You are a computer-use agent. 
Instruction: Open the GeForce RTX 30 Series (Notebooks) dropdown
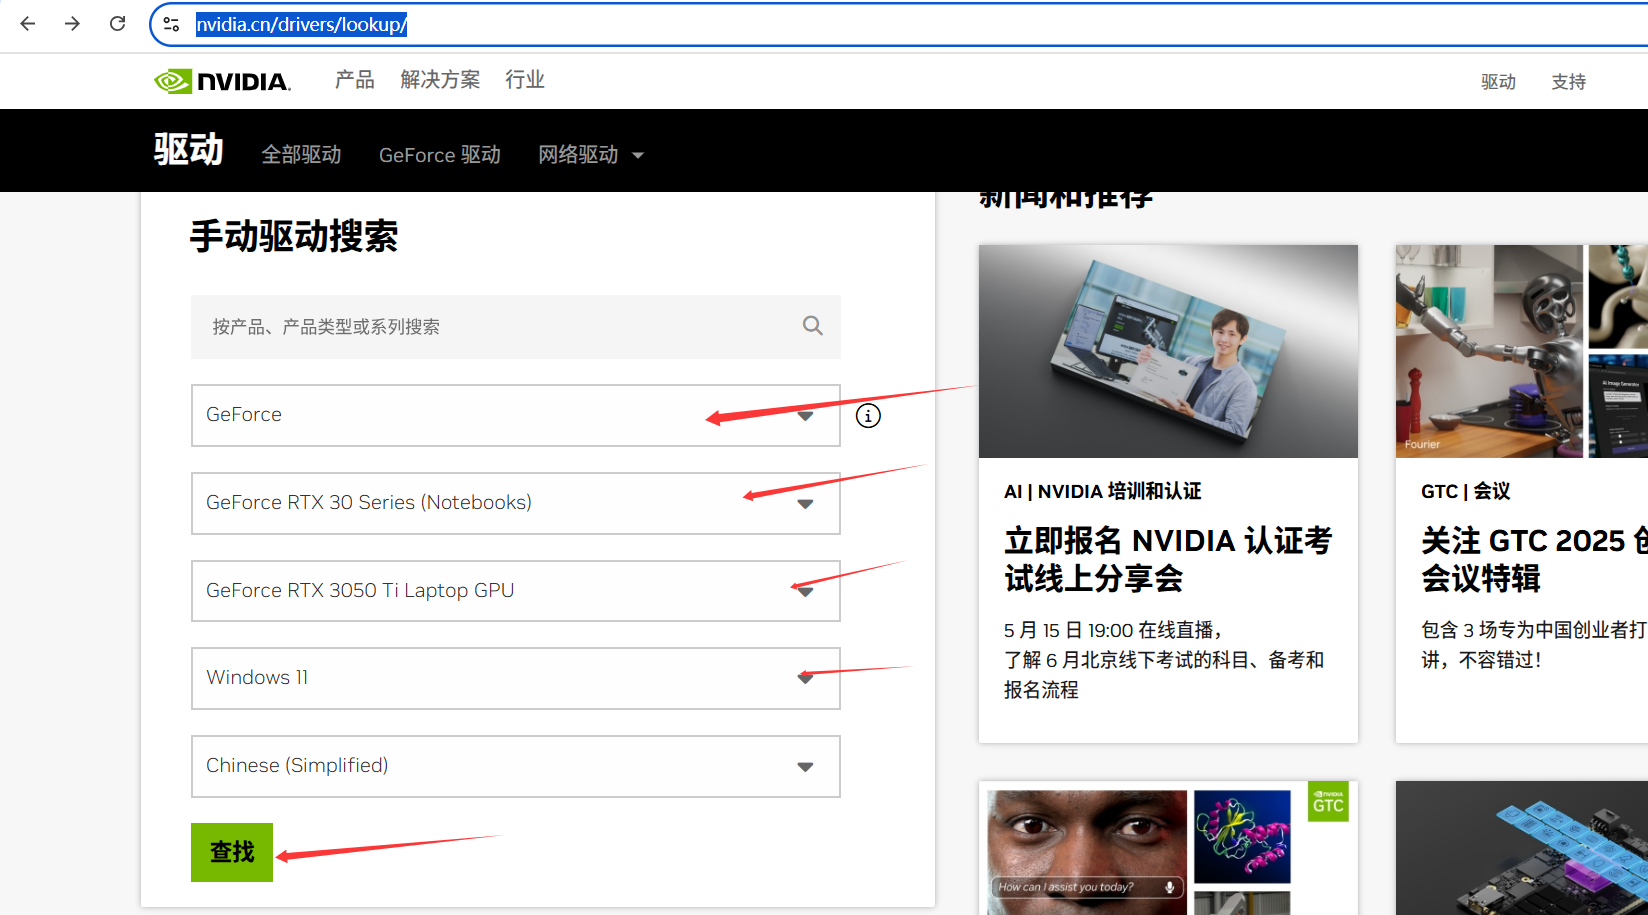515,503
